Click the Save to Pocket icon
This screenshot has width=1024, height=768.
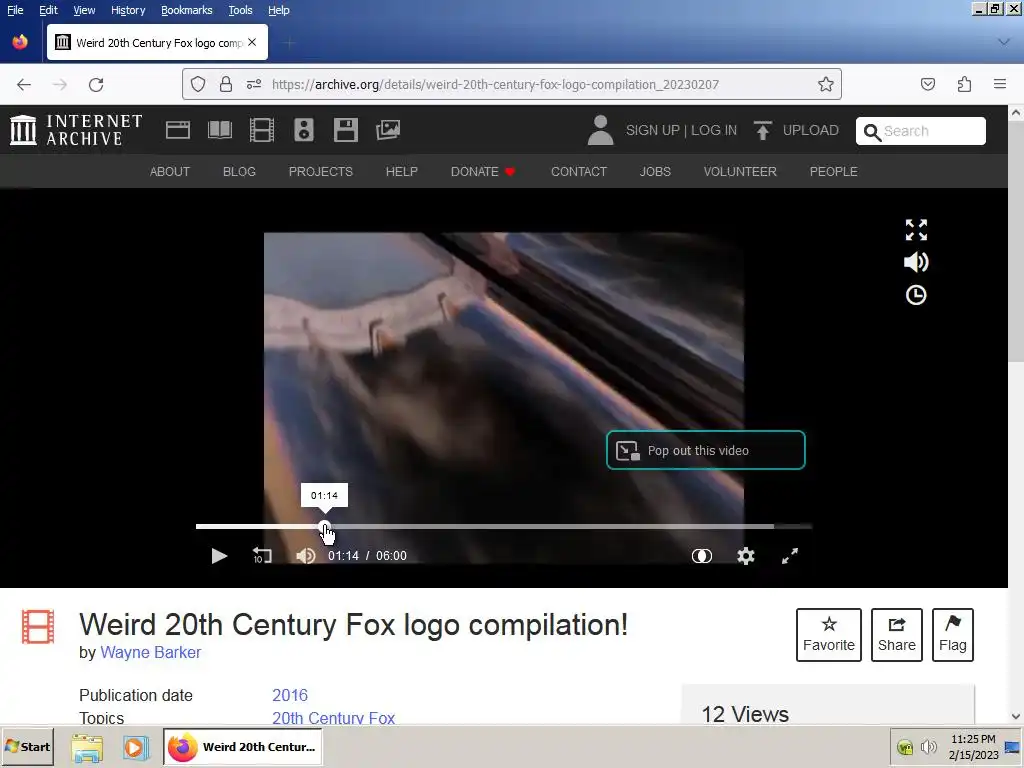tap(928, 84)
